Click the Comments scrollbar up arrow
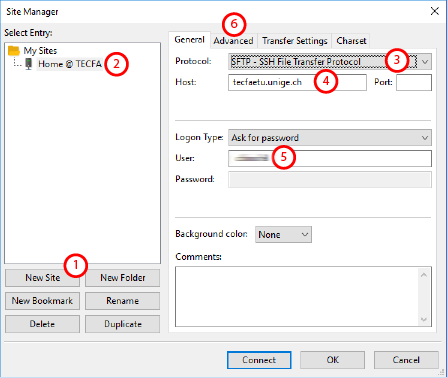This screenshot has height=378, width=447. [x=424, y=275]
